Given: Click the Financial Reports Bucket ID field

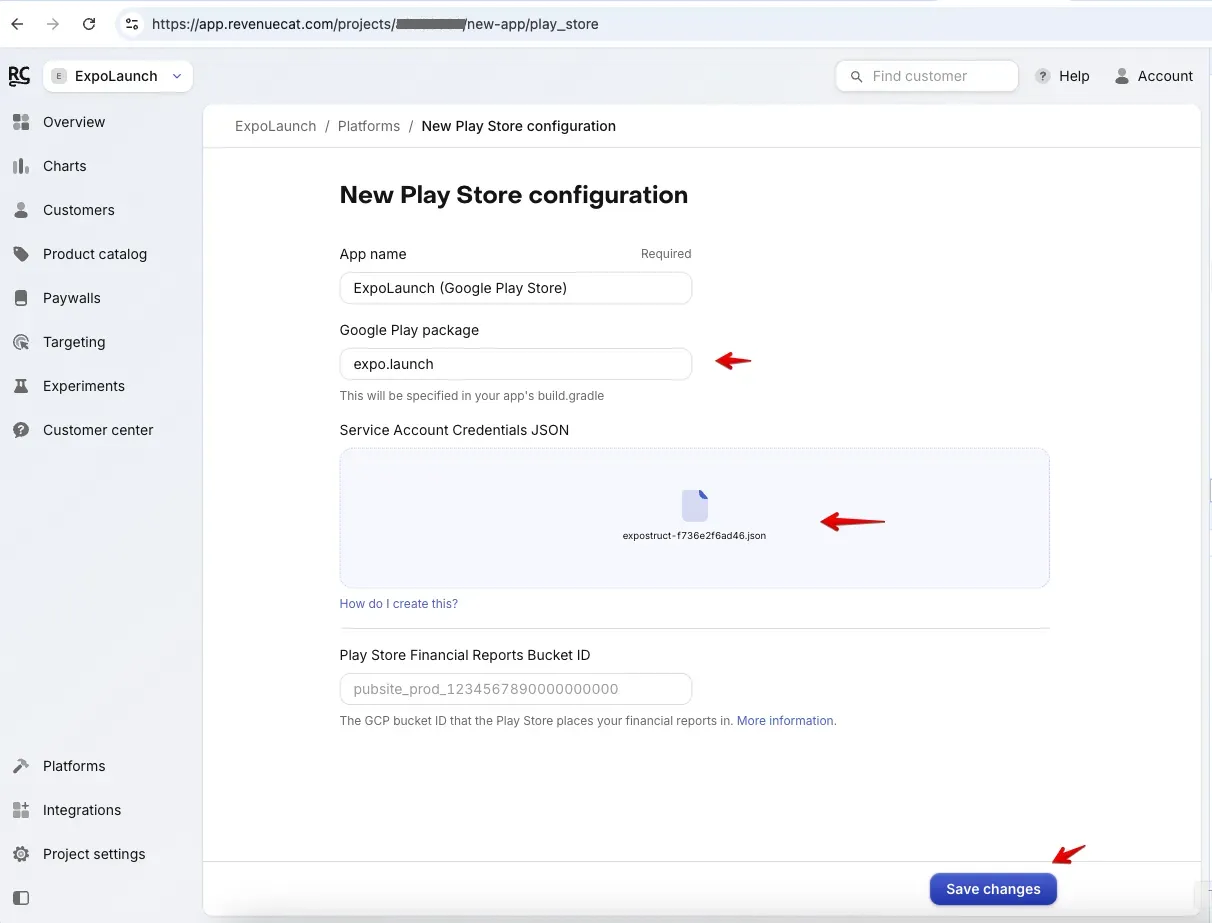Looking at the screenshot, I should point(516,689).
